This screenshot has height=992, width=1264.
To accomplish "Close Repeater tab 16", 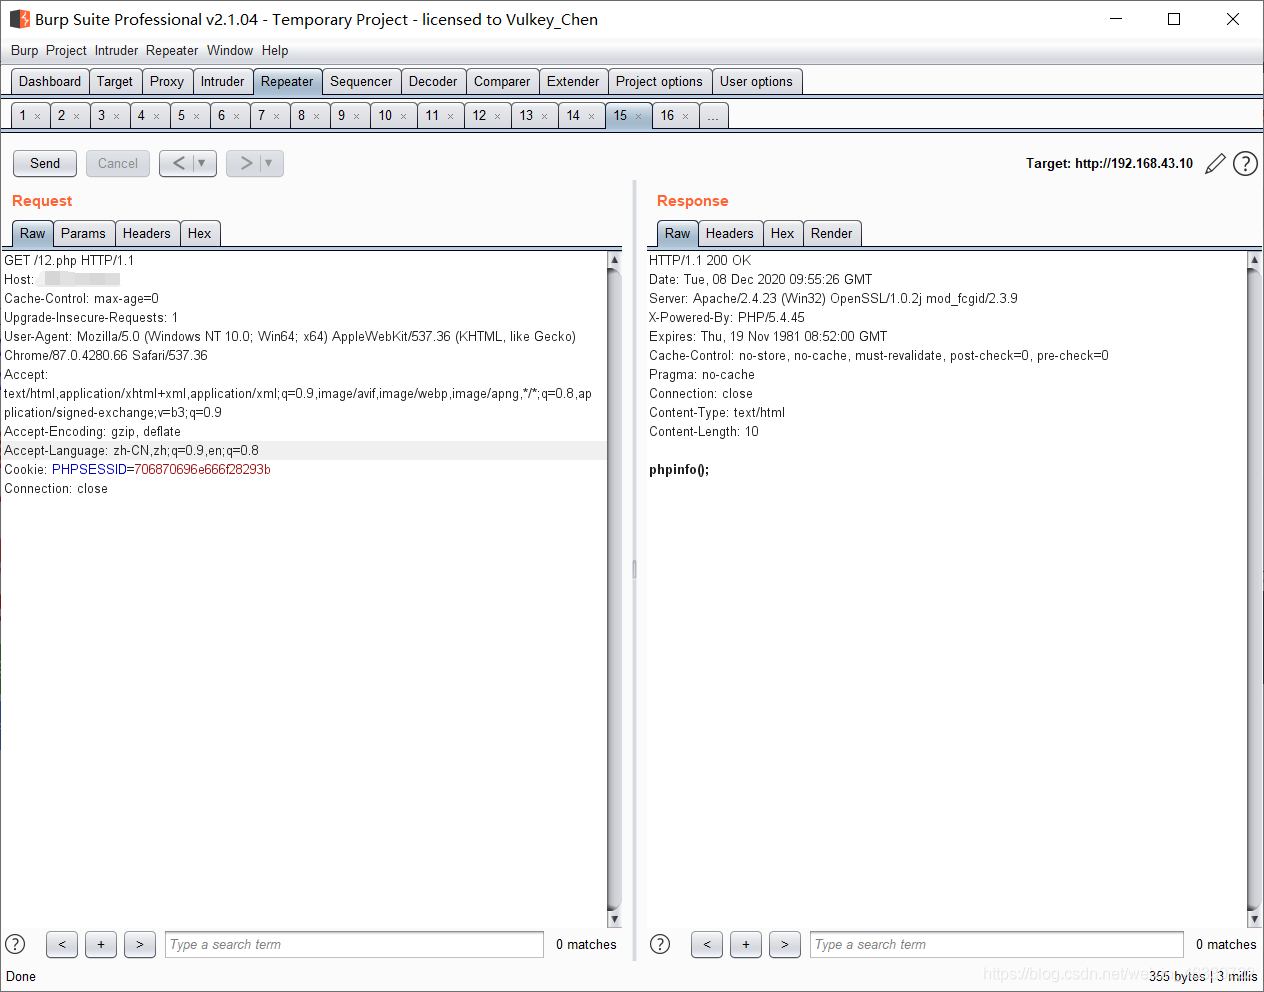I will (685, 117).
